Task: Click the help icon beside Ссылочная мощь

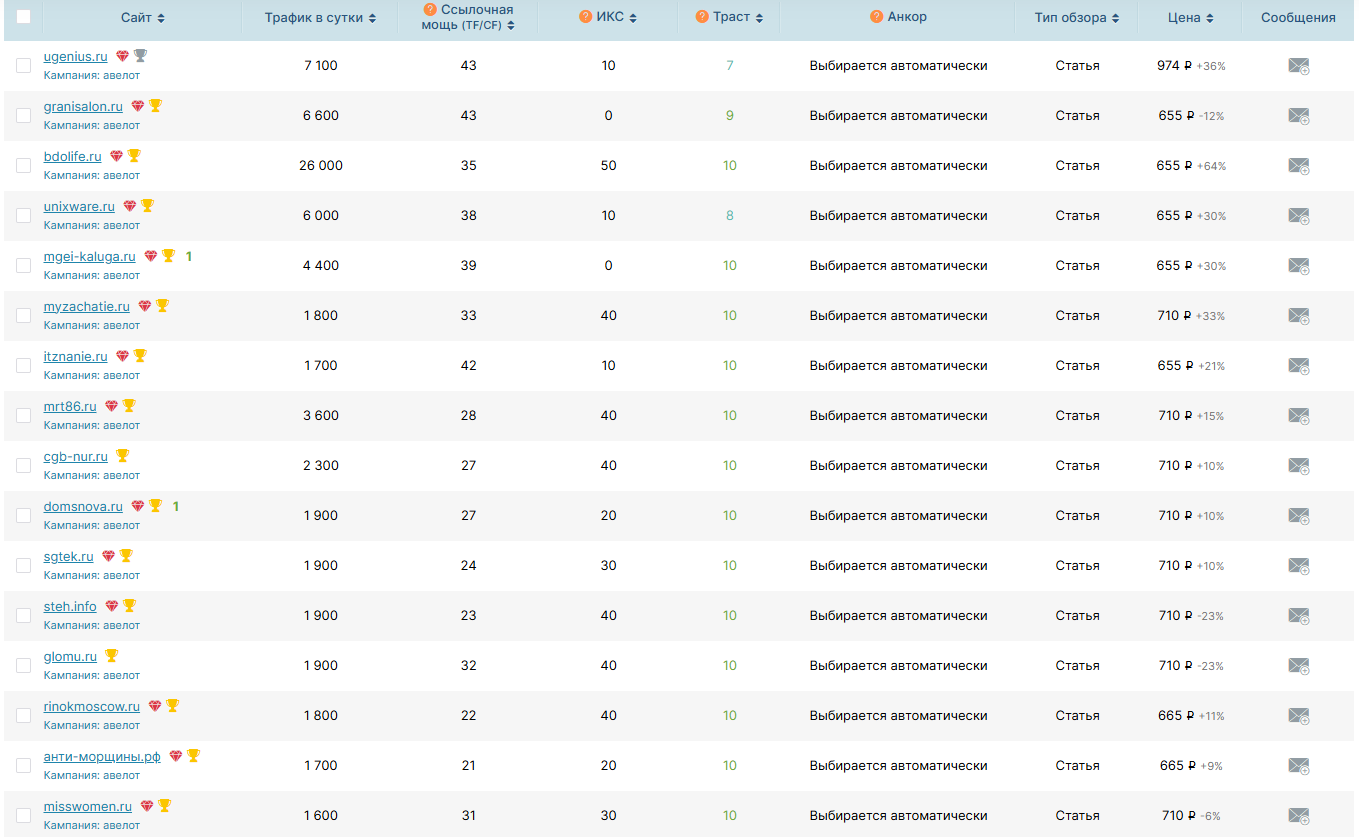Action: pyautogui.click(x=430, y=10)
